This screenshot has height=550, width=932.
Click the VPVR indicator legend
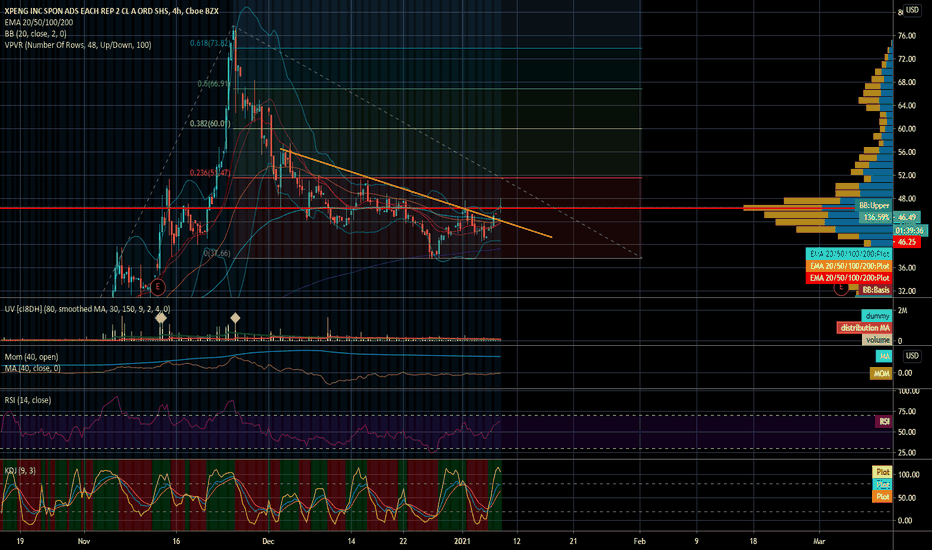tap(78, 45)
